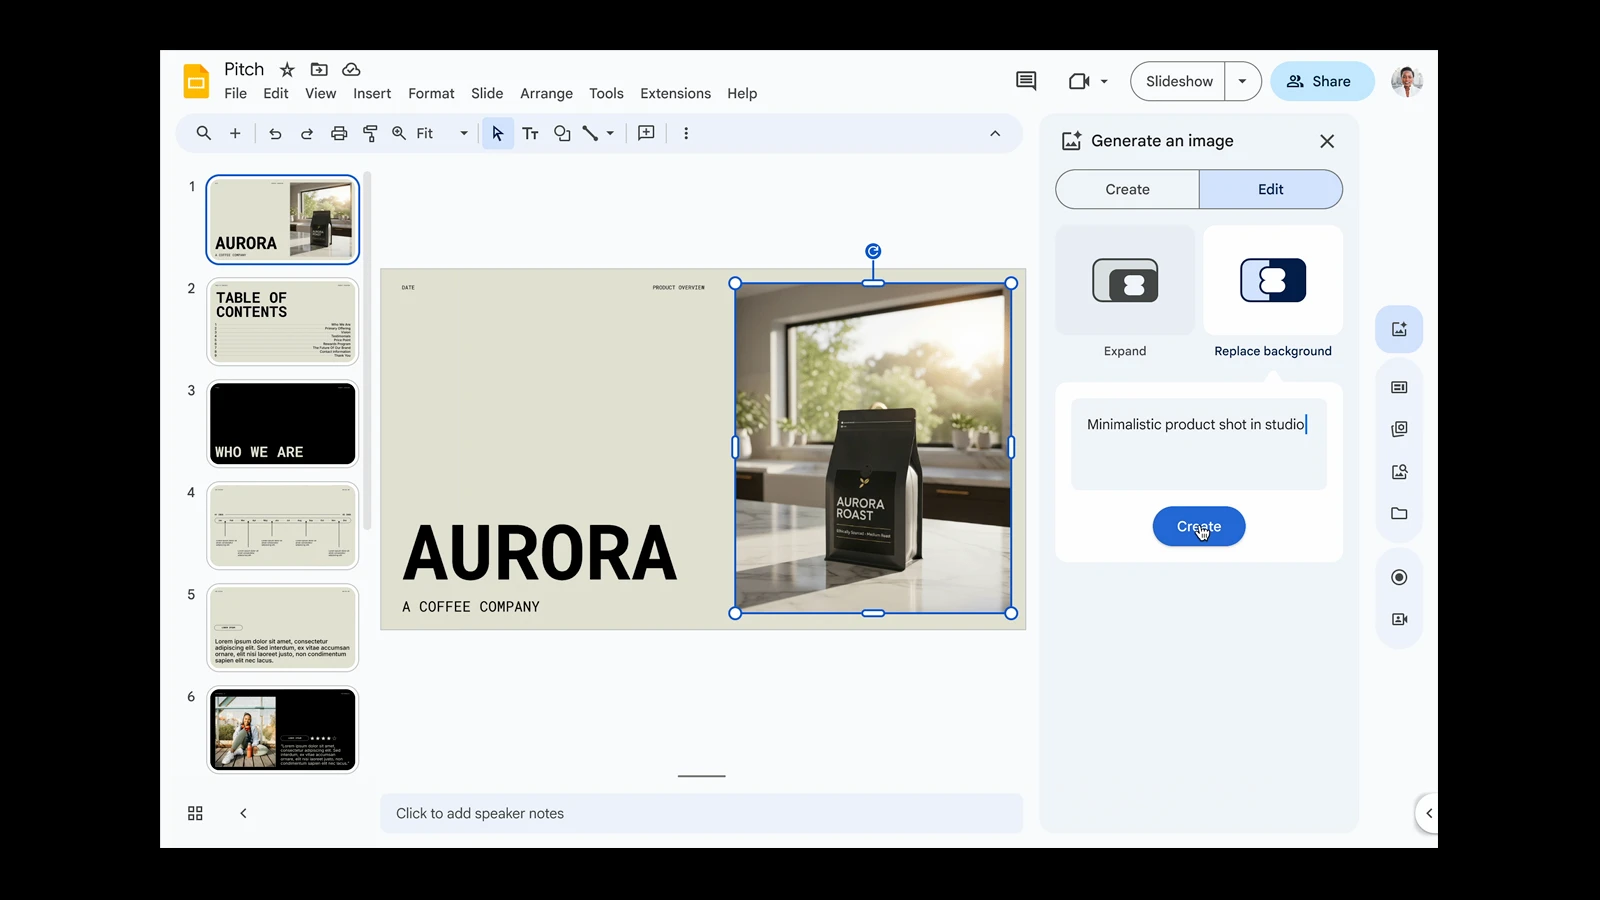
Task: Open the line tool dropdown arrow
Action: [x=610, y=133]
